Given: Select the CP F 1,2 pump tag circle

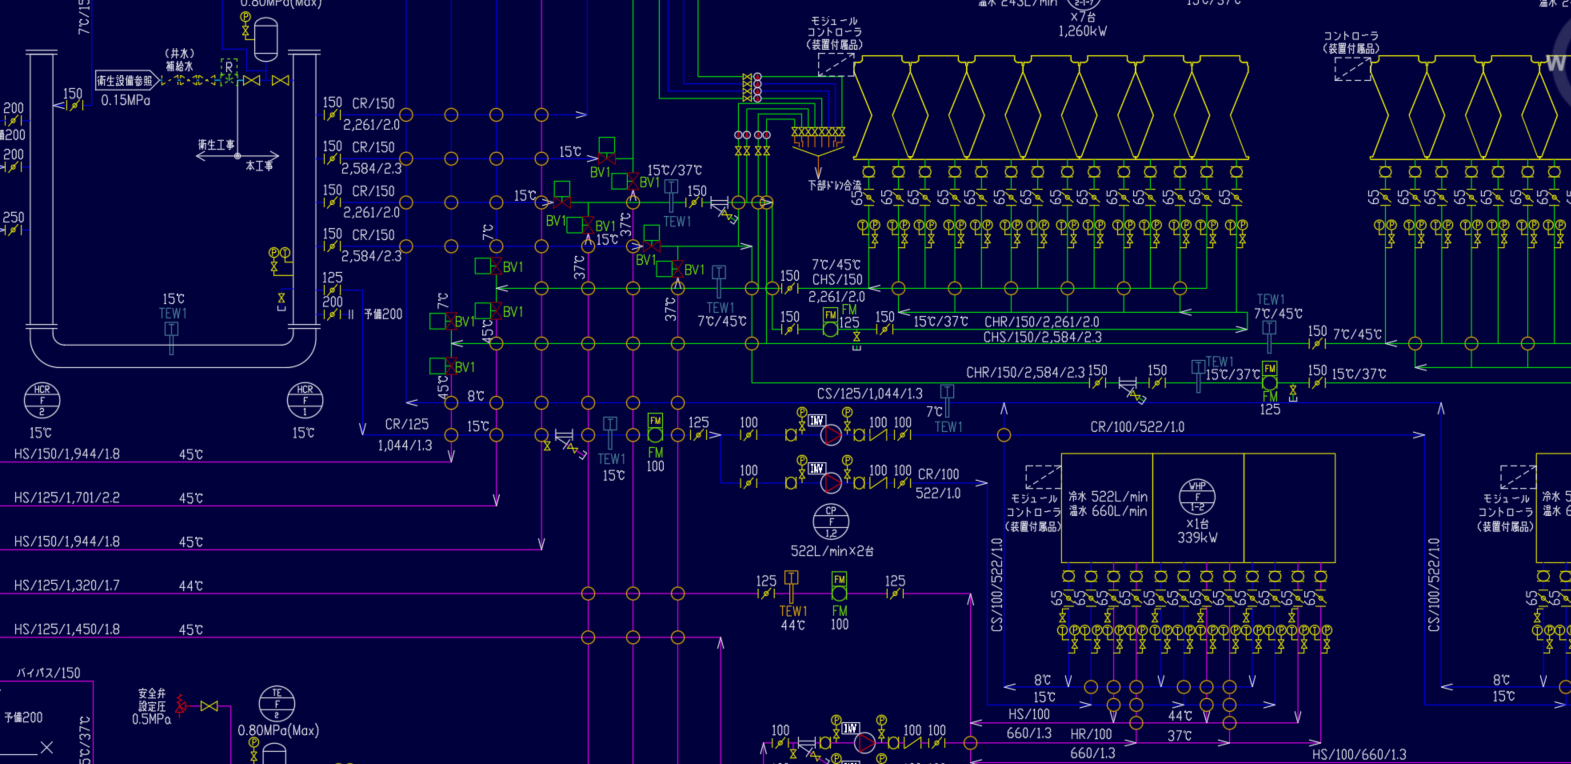Looking at the screenshot, I should (831, 522).
